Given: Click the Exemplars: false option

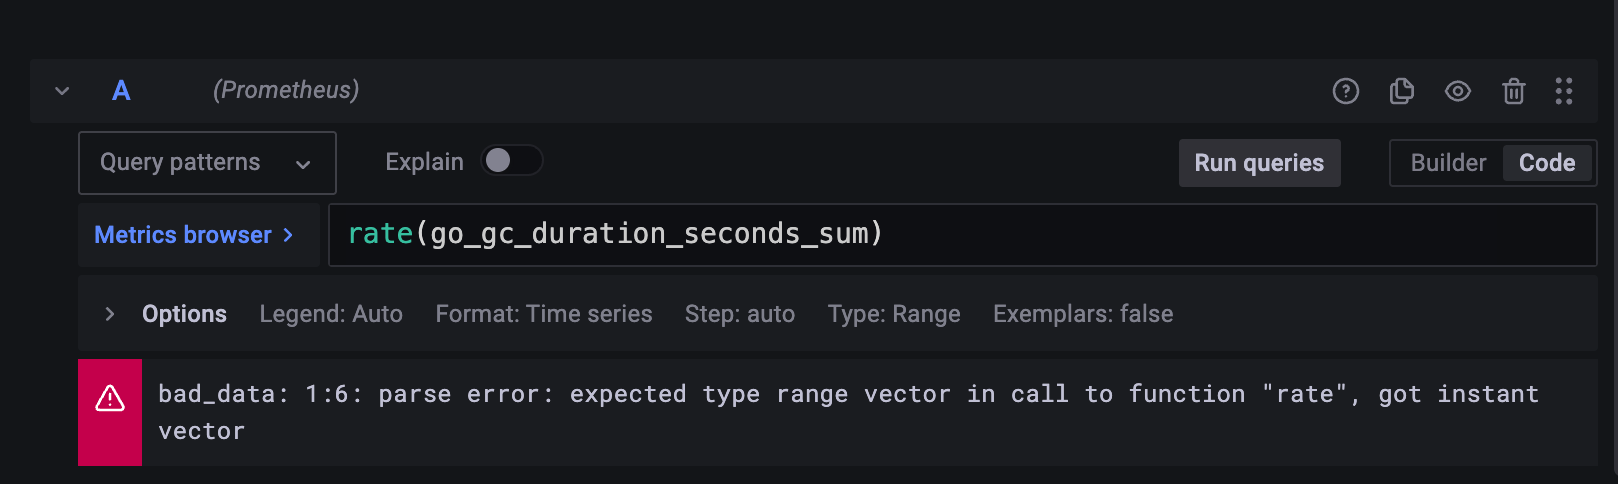Looking at the screenshot, I should (1083, 314).
